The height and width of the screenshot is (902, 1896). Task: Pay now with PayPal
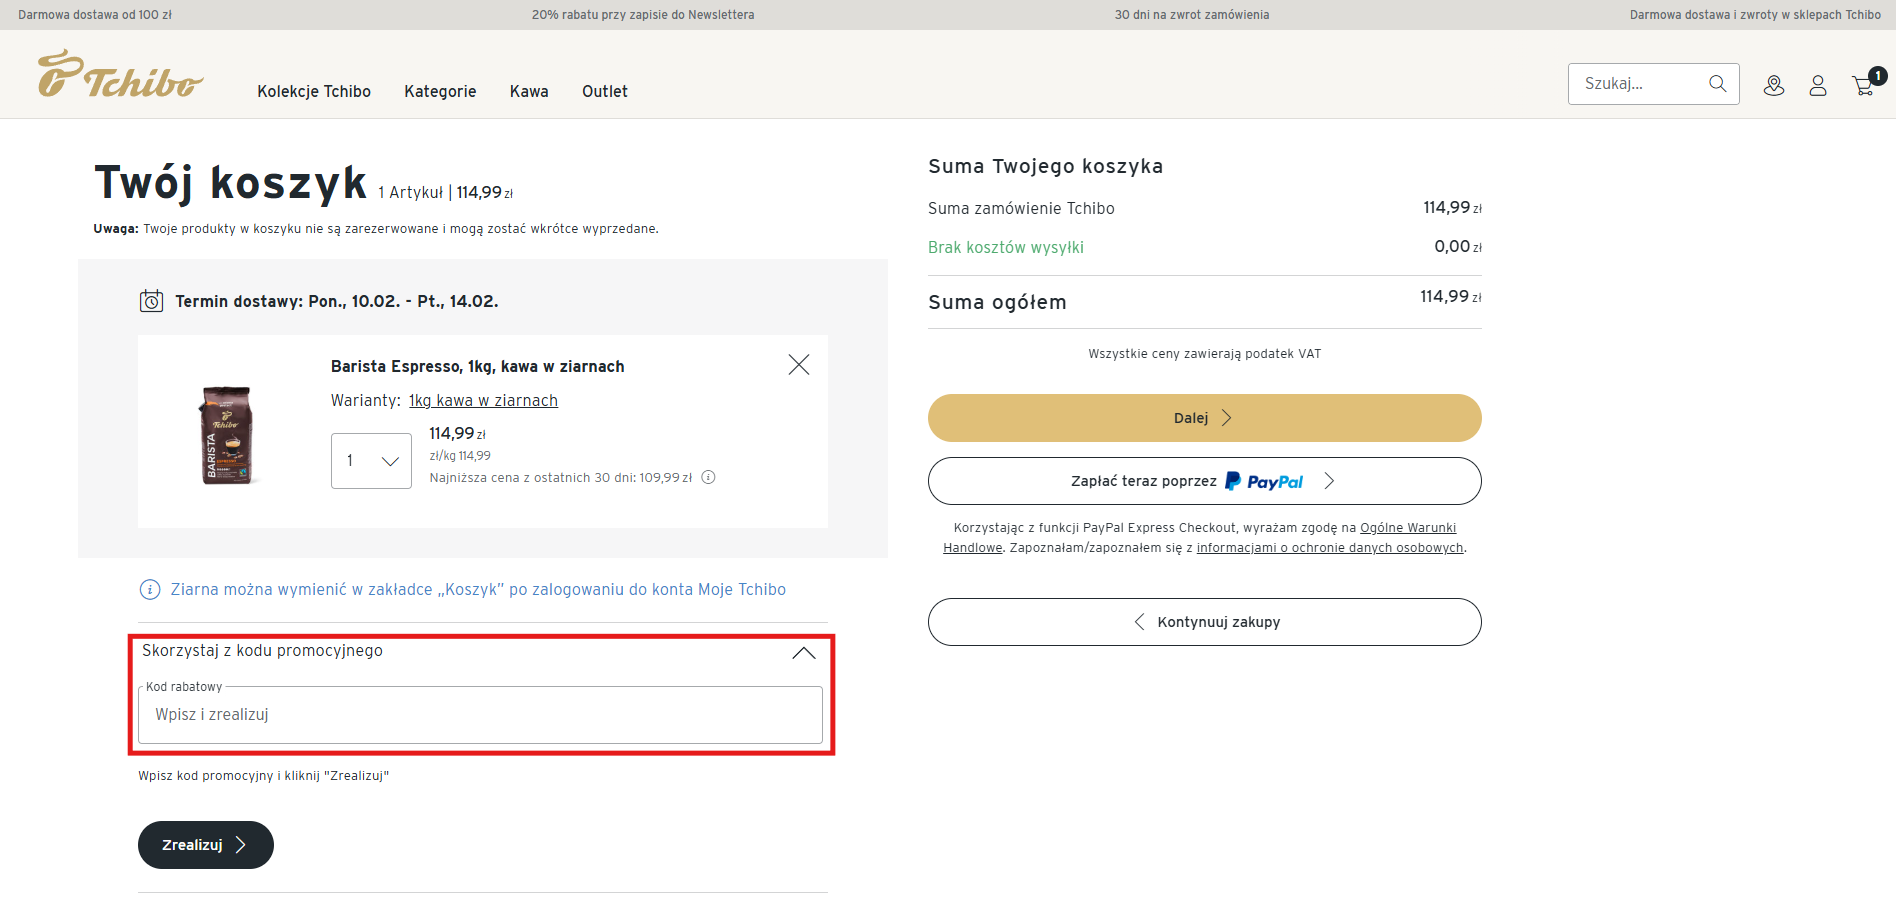pos(1204,481)
